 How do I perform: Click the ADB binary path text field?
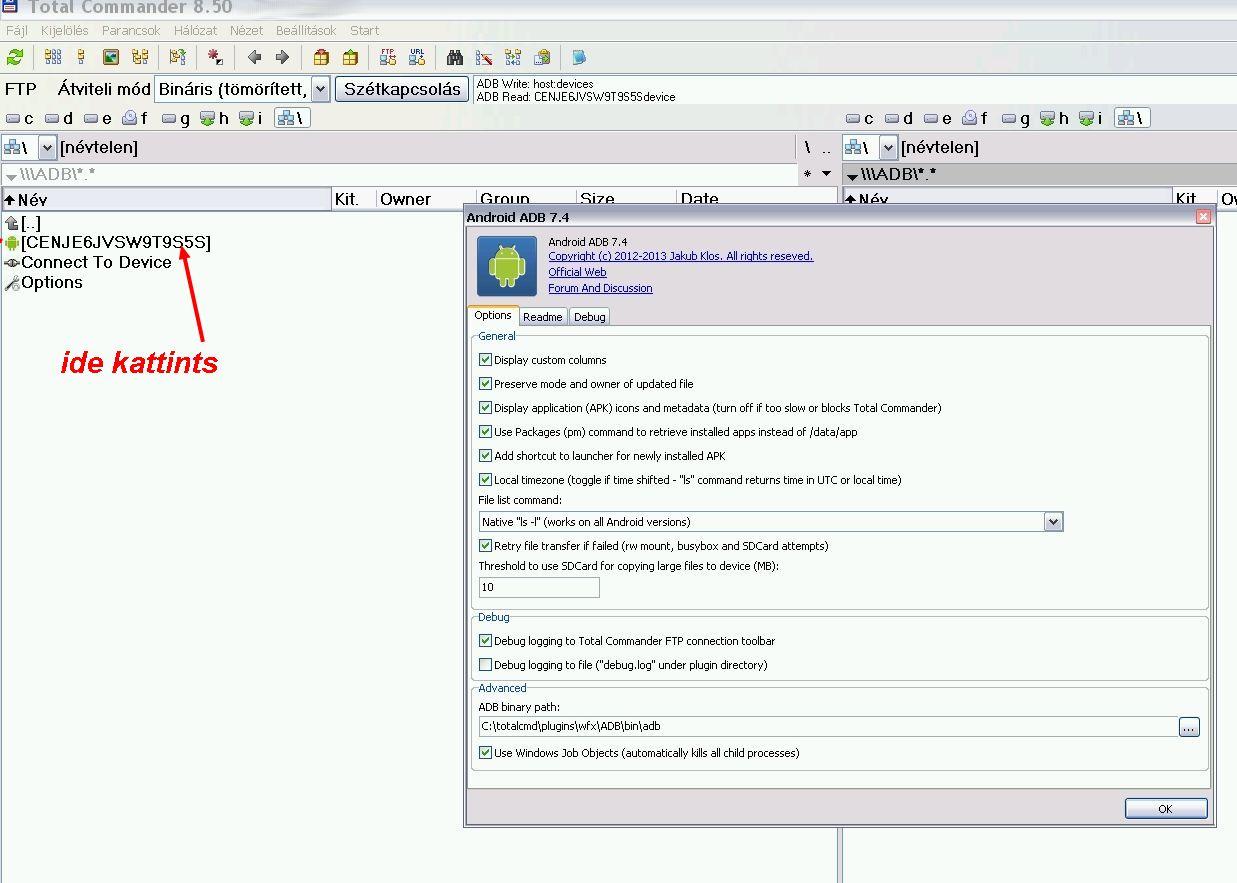[x=828, y=727]
